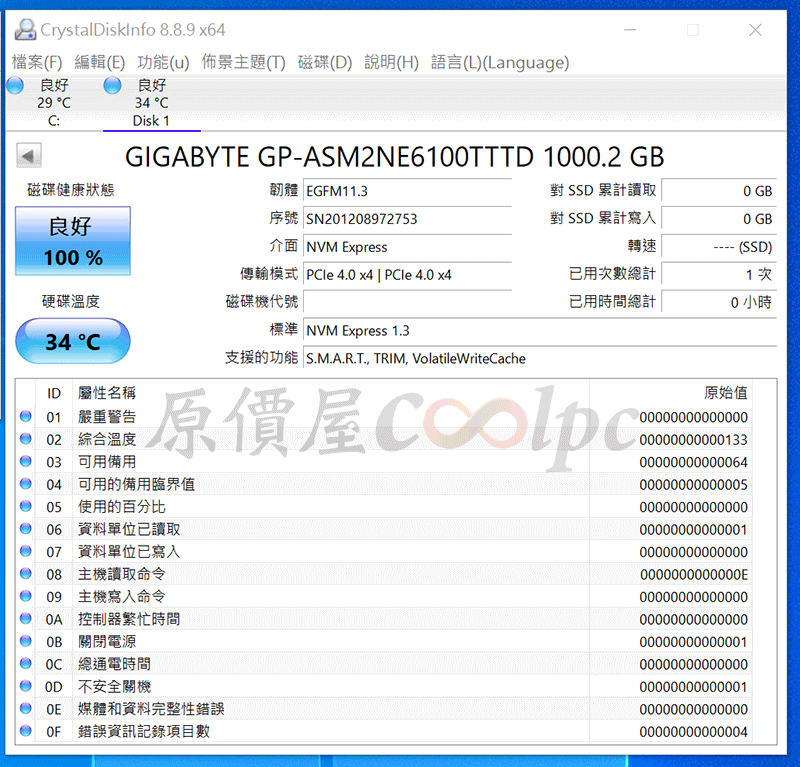This screenshot has width=800, height=767.
Task: Select the 控制器繁忙時間 attribute name
Action: point(129,619)
